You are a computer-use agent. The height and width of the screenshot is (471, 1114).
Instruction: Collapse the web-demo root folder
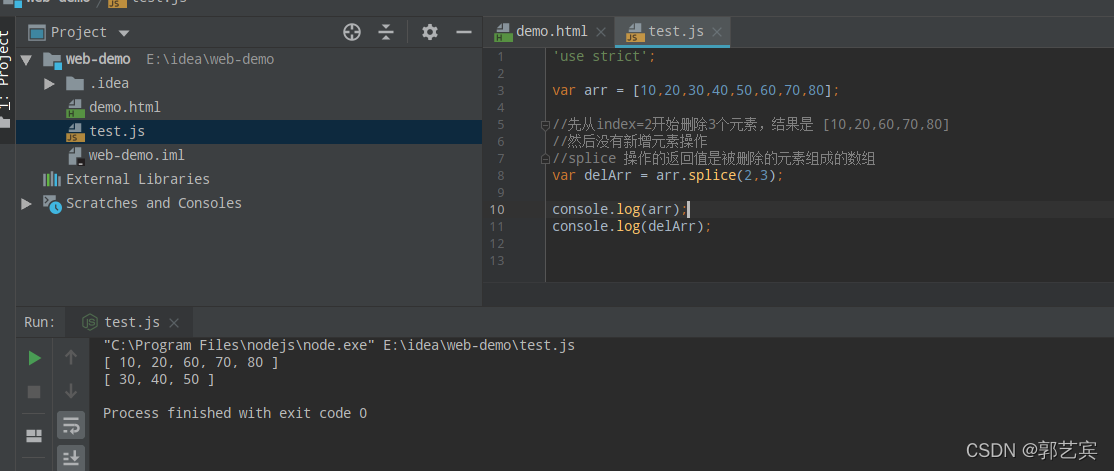[26, 60]
